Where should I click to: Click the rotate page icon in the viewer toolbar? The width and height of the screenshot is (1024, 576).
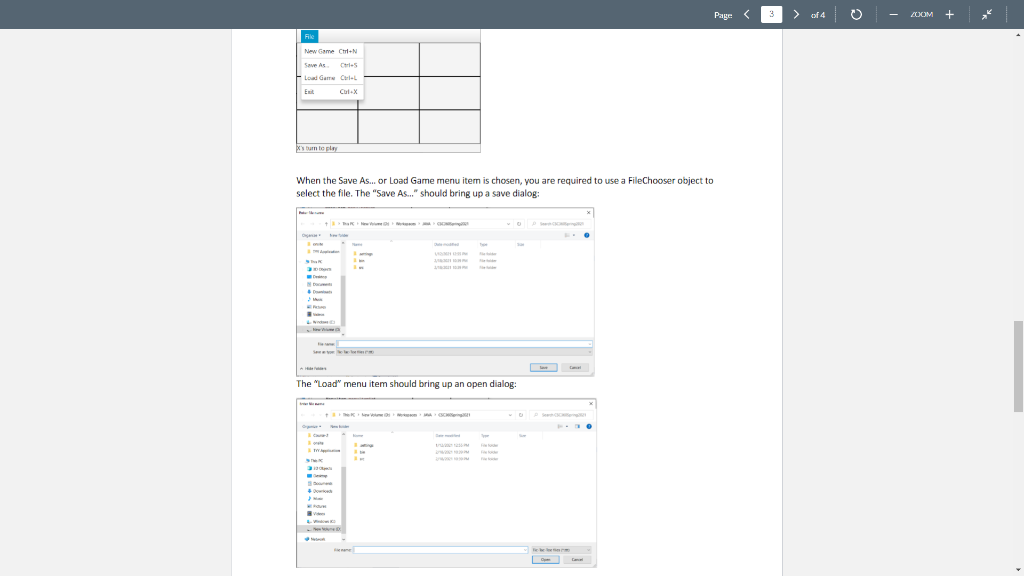coord(856,14)
